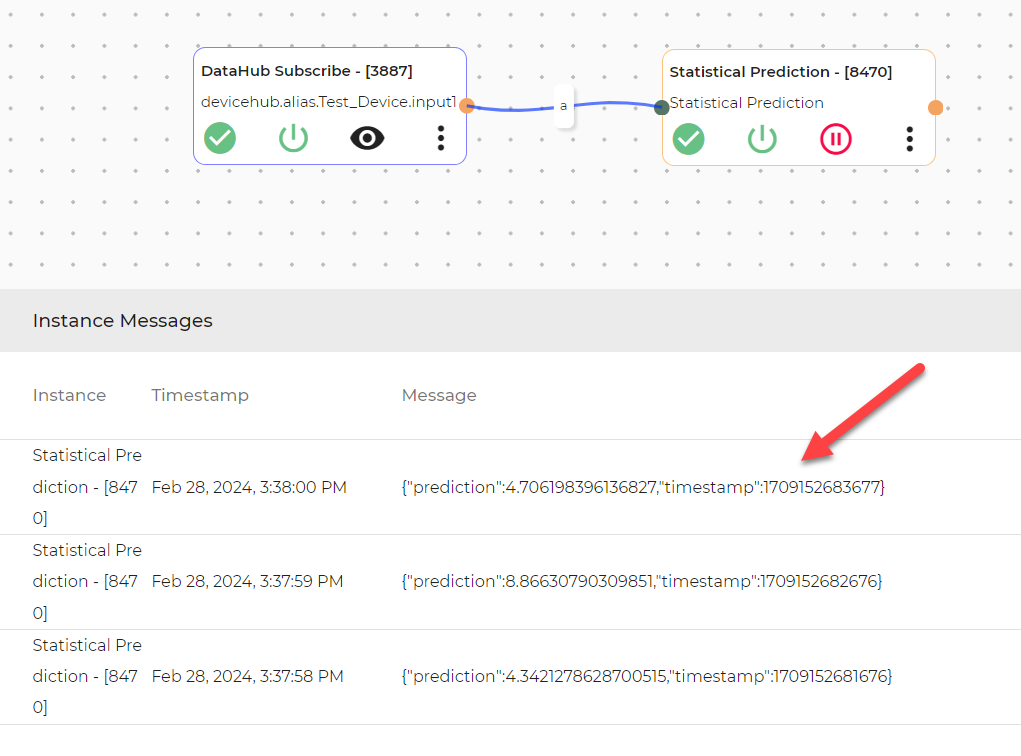The image size is (1021, 756).
Task: Click the connection label 'a' between nodes
Action: (x=563, y=105)
